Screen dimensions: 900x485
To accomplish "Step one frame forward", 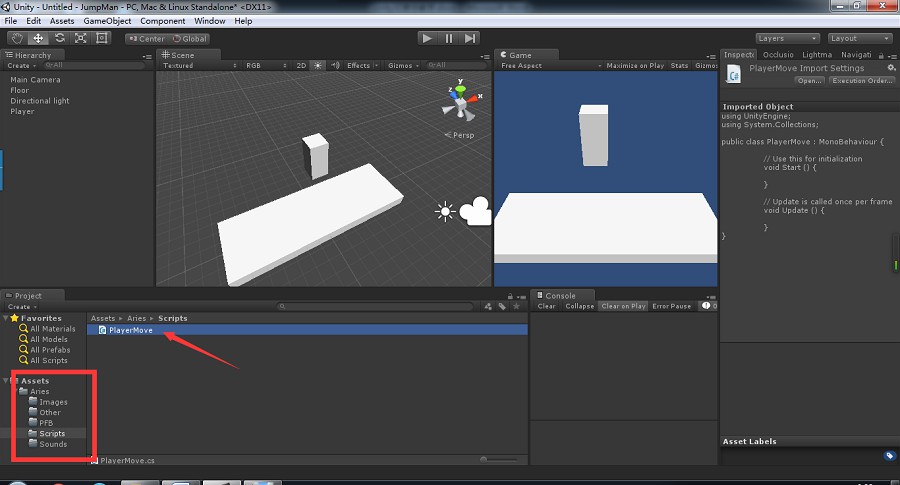I will point(470,38).
